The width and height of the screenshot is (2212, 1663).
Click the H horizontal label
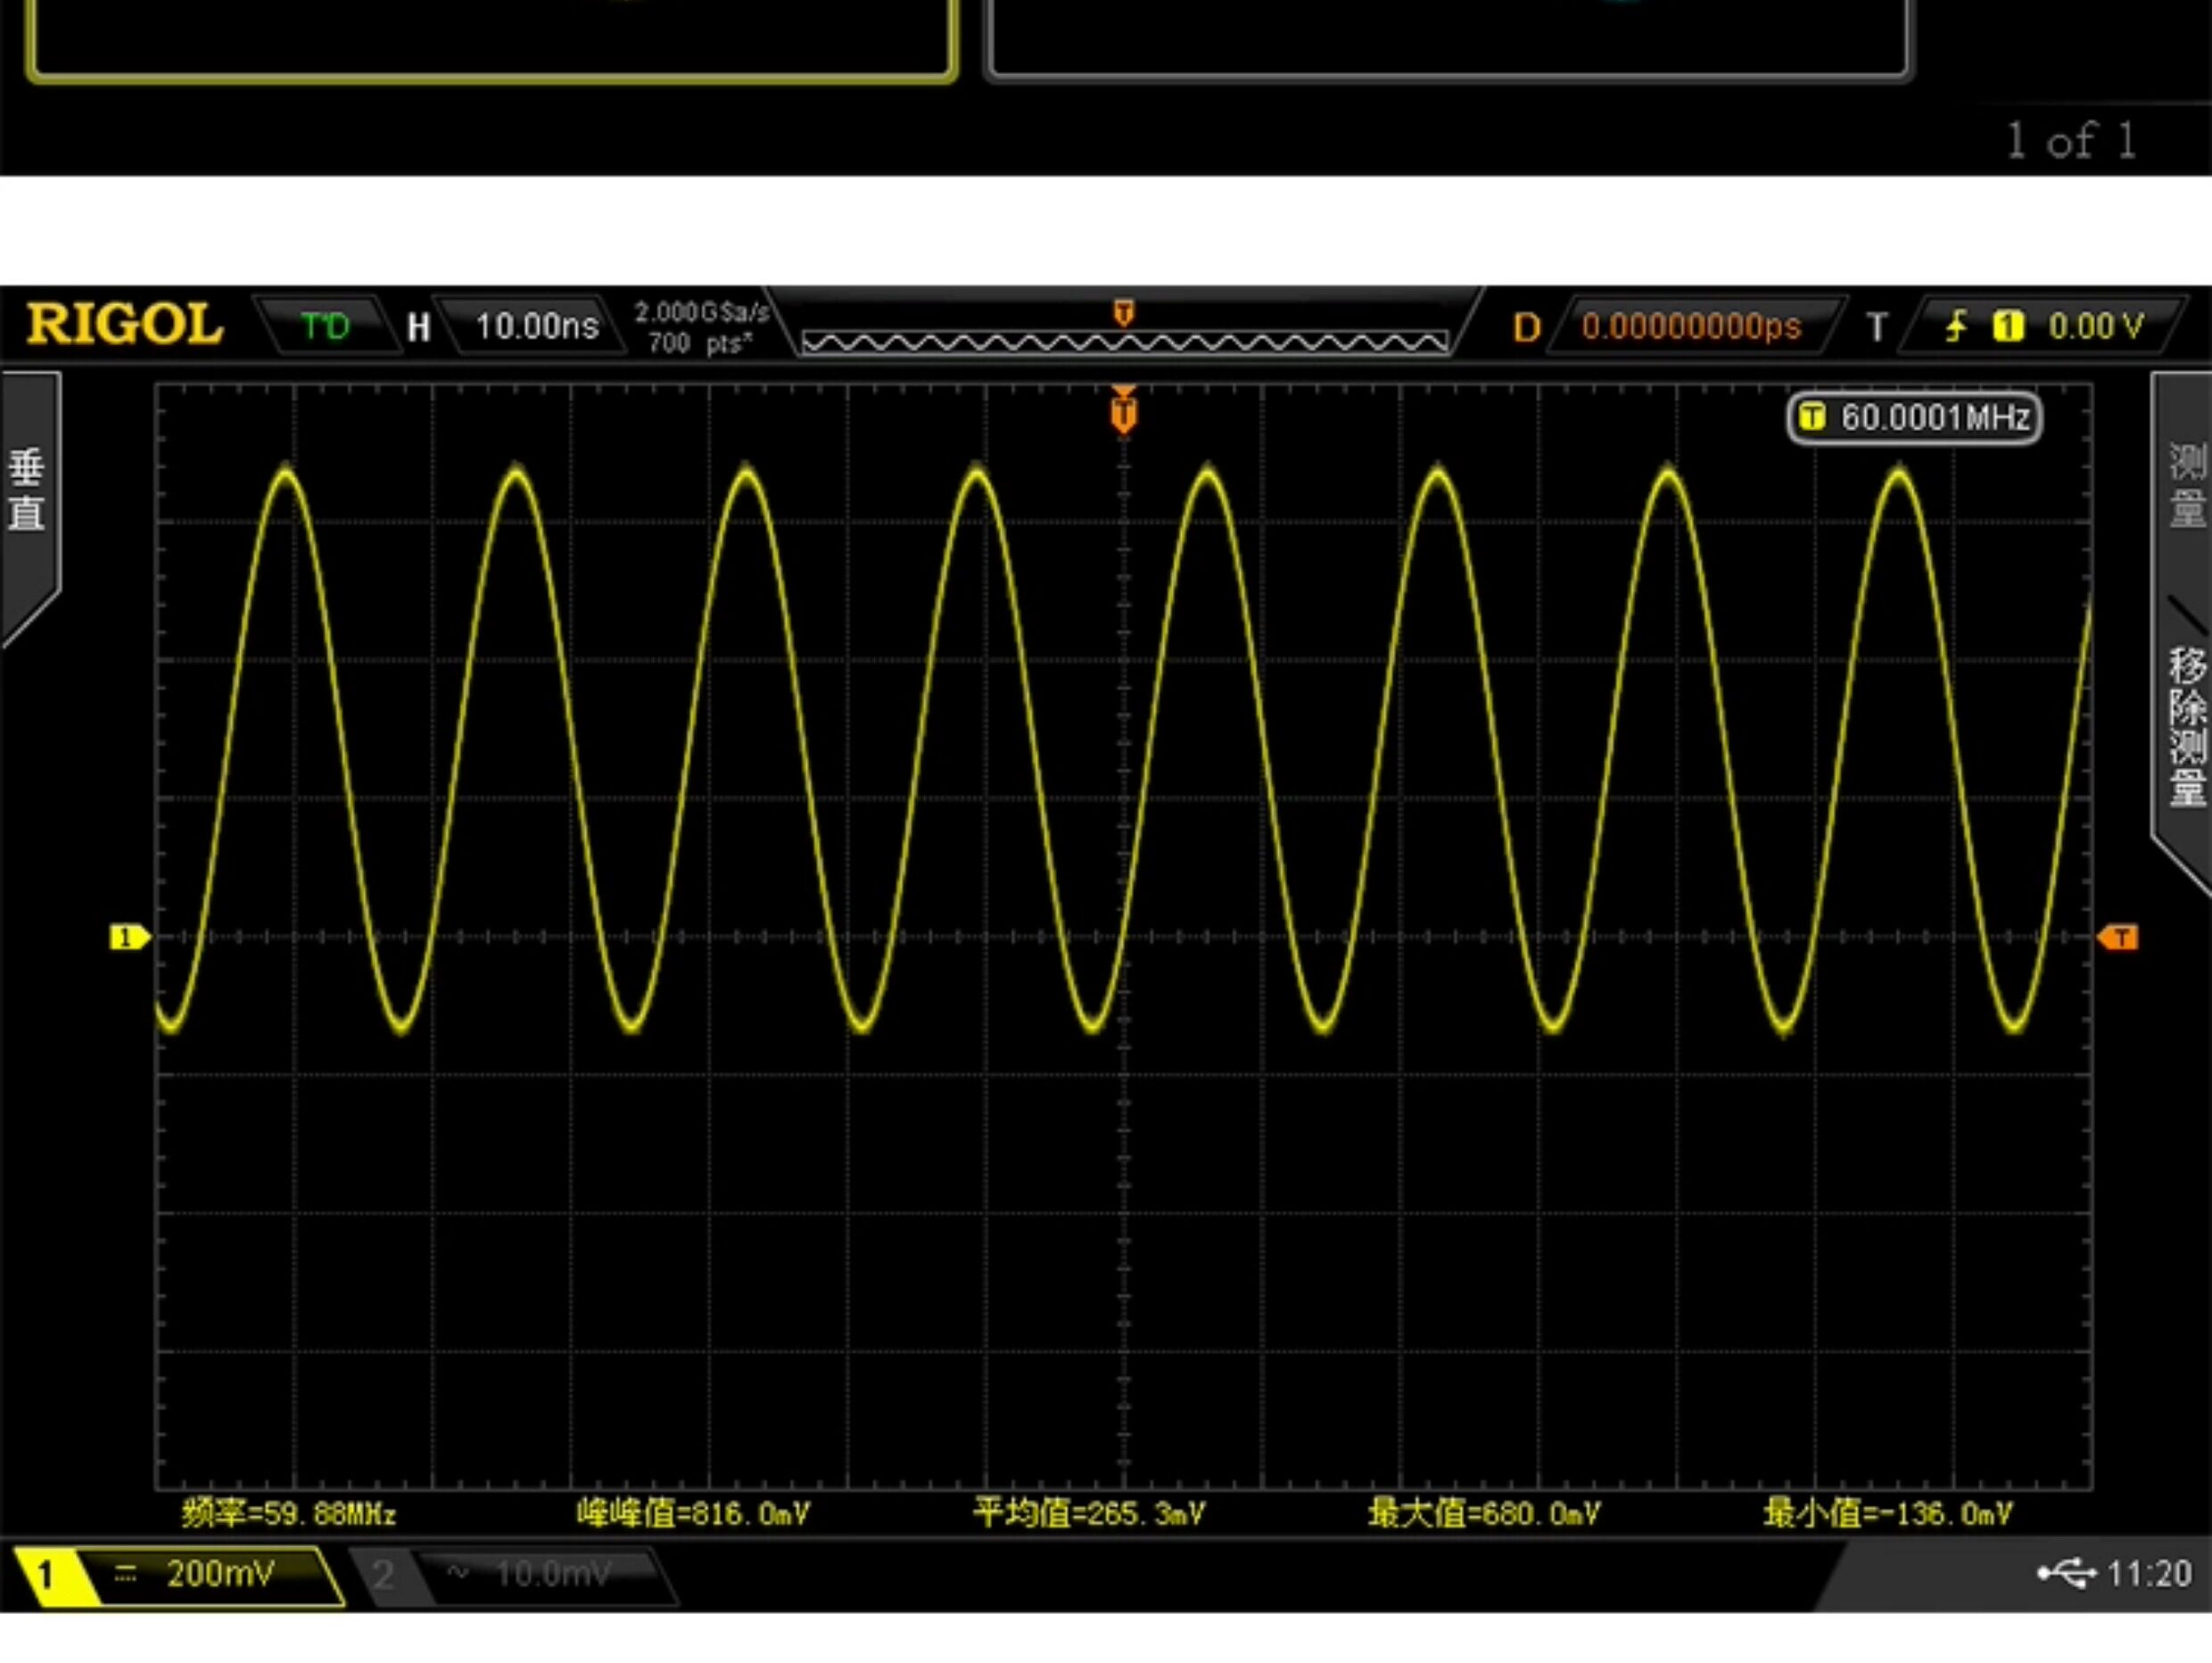pyautogui.click(x=418, y=327)
